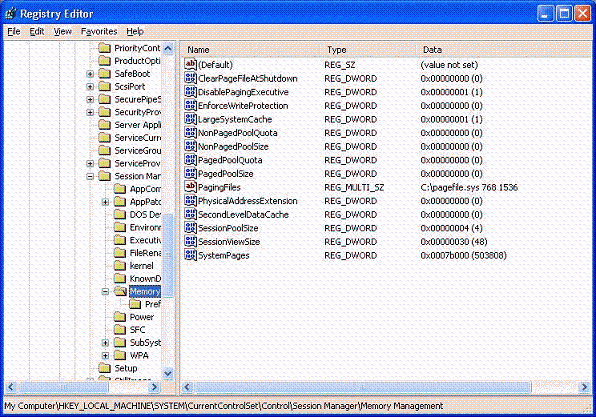The height and width of the screenshot is (417, 596).
Task: Open the Edit menu
Action: 37,32
